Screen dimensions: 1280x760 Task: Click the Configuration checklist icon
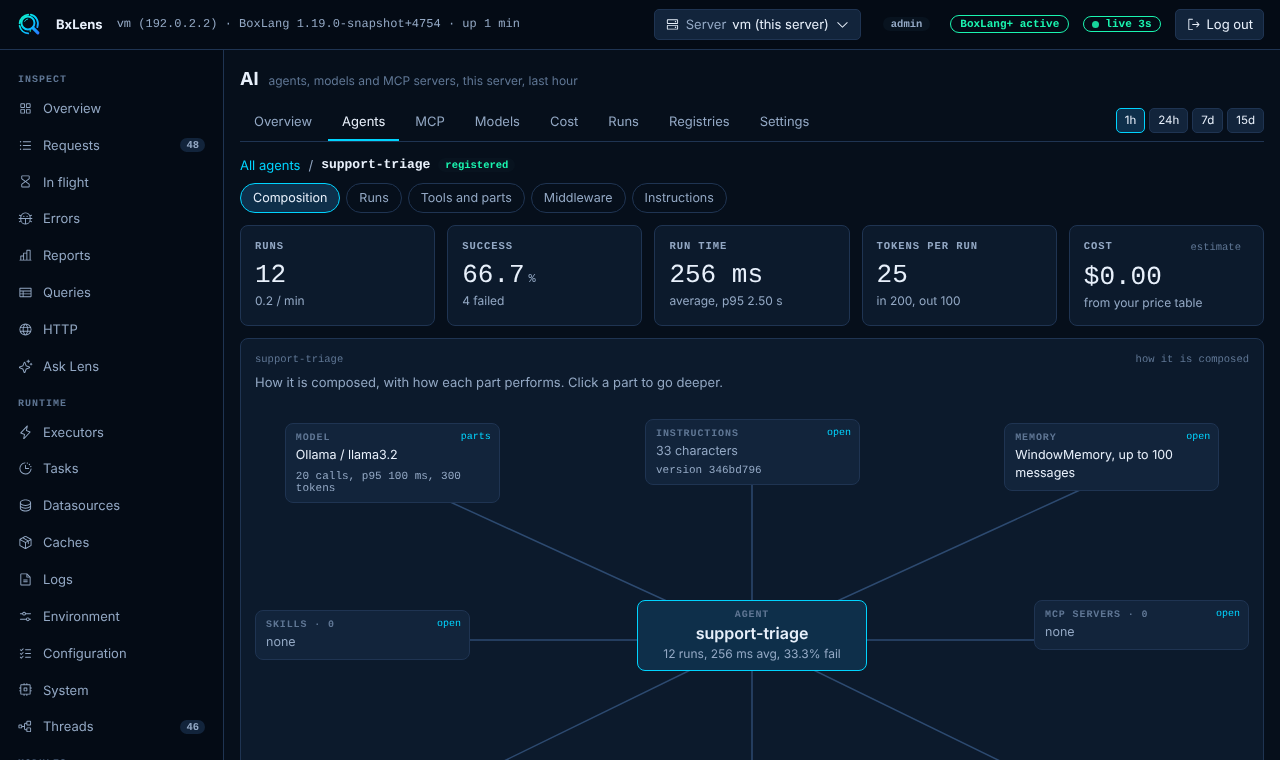pos(25,653)
